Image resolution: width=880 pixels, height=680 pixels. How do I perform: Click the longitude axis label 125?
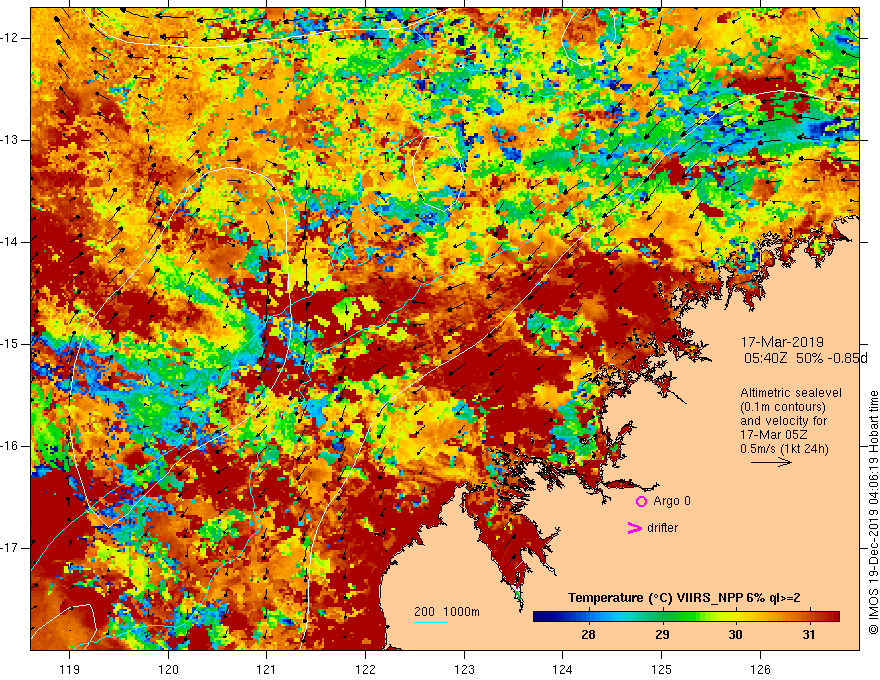(662, 669)
